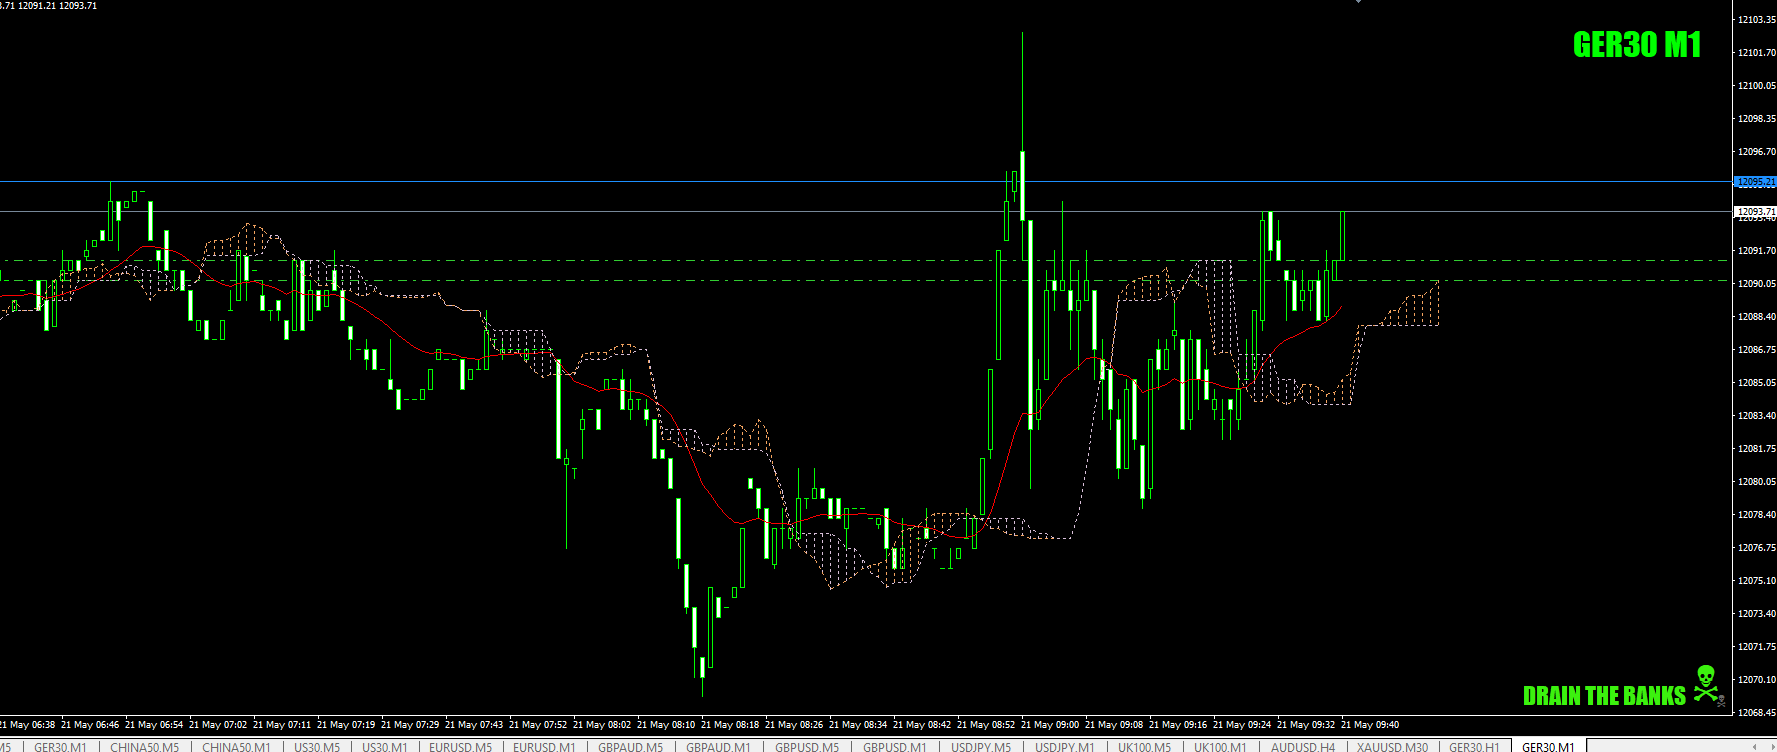Open the AUDUSD.H4 chart tab
Screen dimensions: 1777x752
1303,747
